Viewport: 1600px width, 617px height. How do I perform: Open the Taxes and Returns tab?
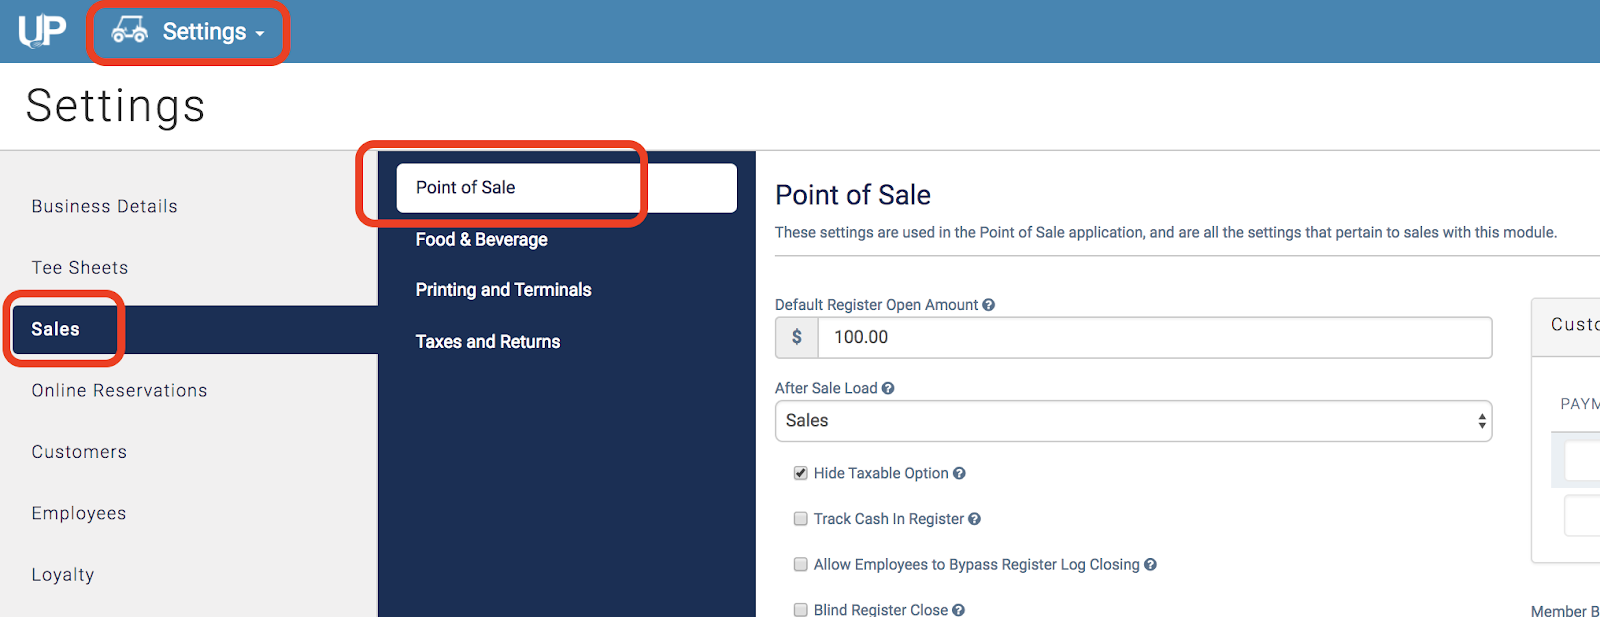click(487, 341)
